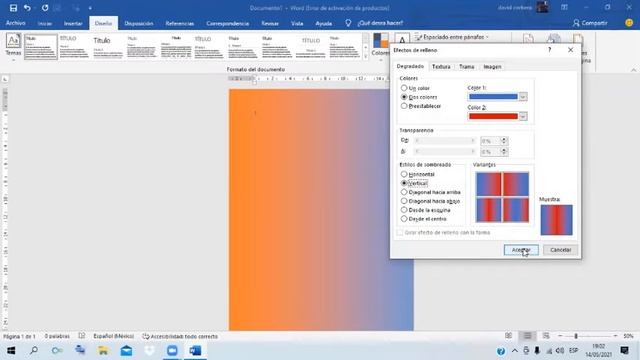Click the Compartir share button
Image resolution: width=640 pixels, height=360 pixels.
[590, 23]
